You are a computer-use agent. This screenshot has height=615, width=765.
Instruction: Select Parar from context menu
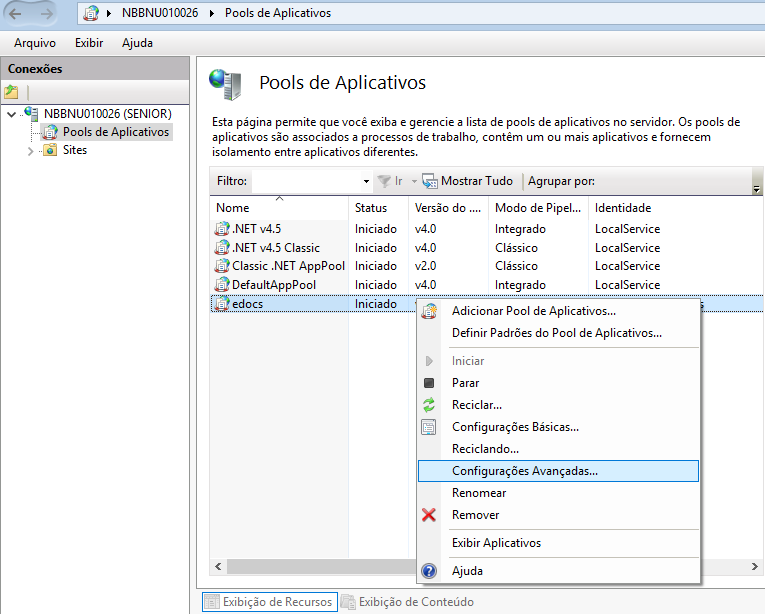click(559, 383)
